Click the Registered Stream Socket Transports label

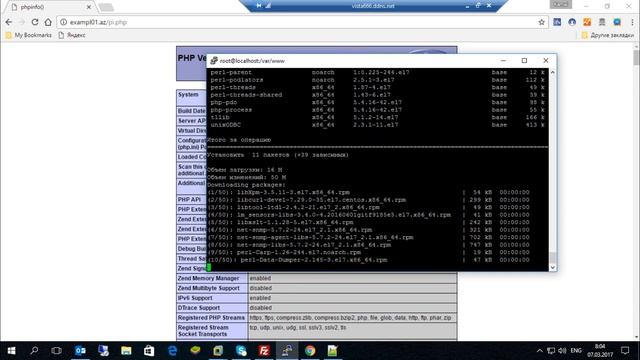202,331
